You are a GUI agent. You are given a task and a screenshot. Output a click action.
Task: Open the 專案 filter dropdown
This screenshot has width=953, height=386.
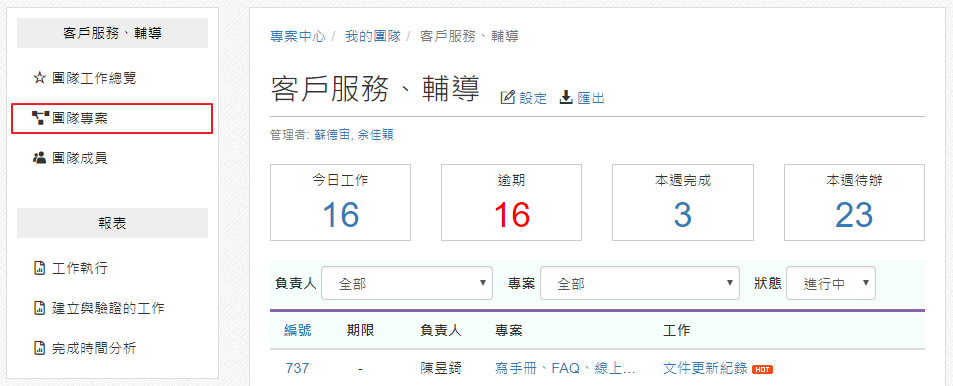pos(640,283)
